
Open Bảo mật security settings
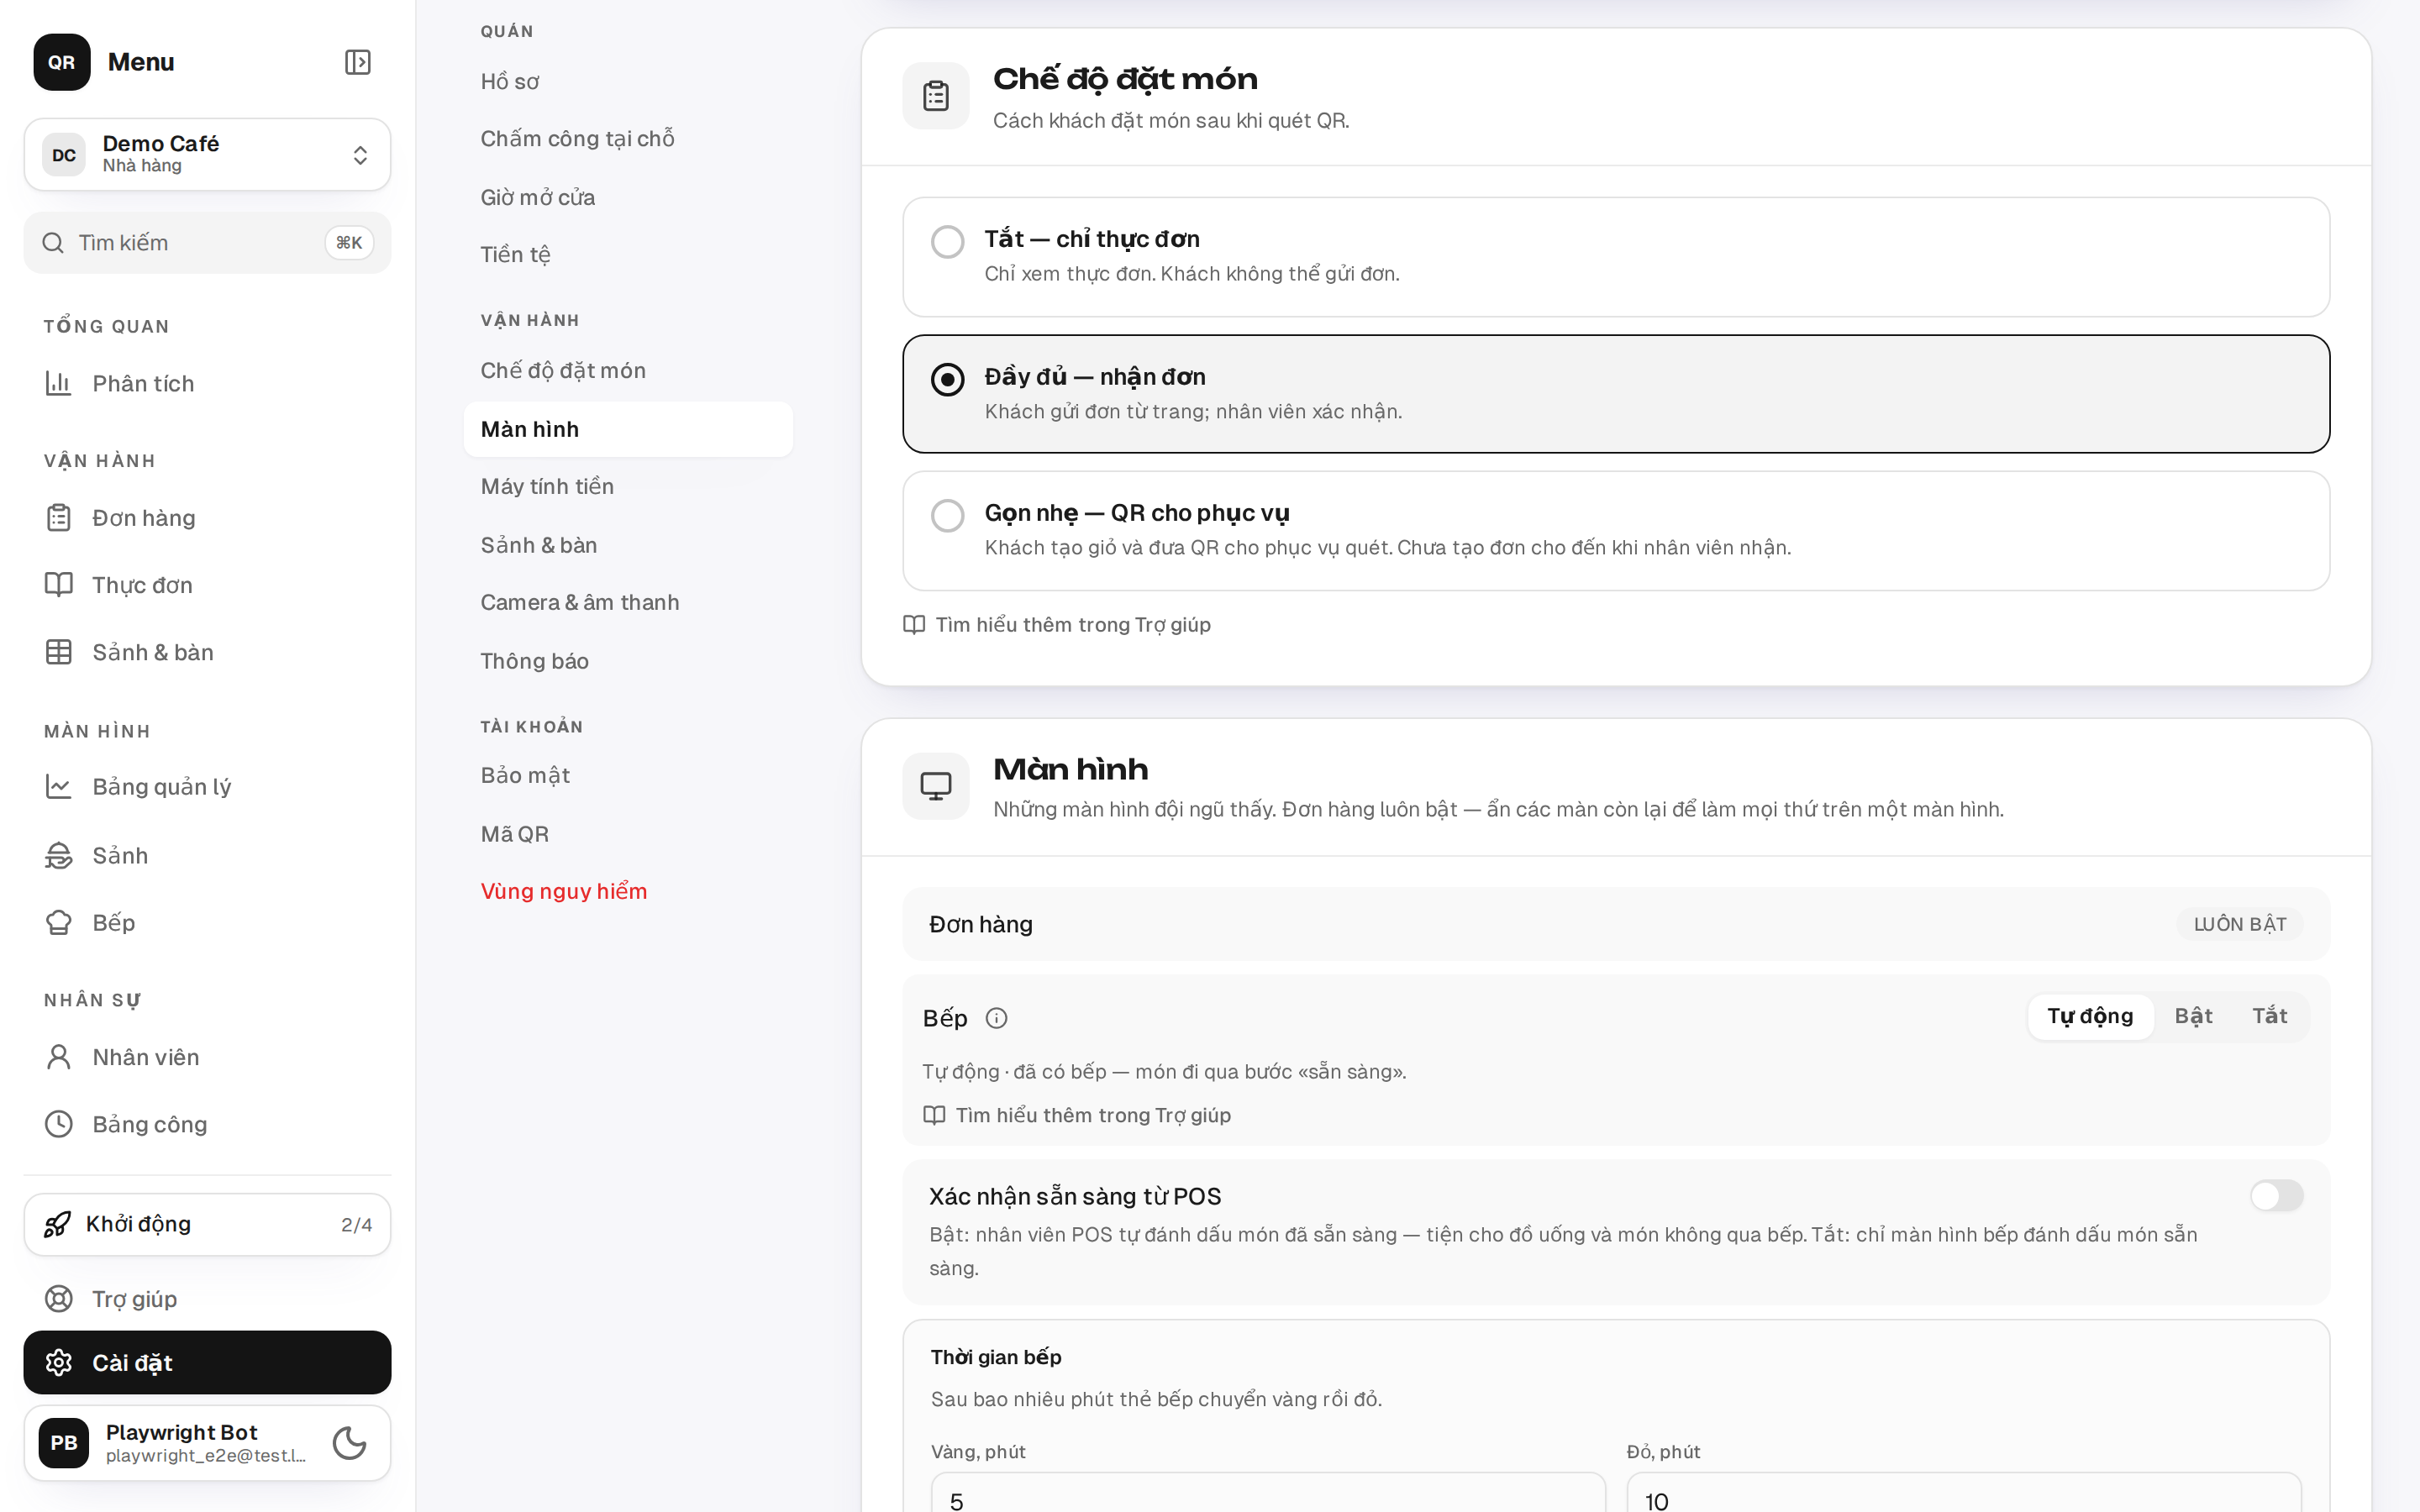pyautogui.click(x=628, y=775)
